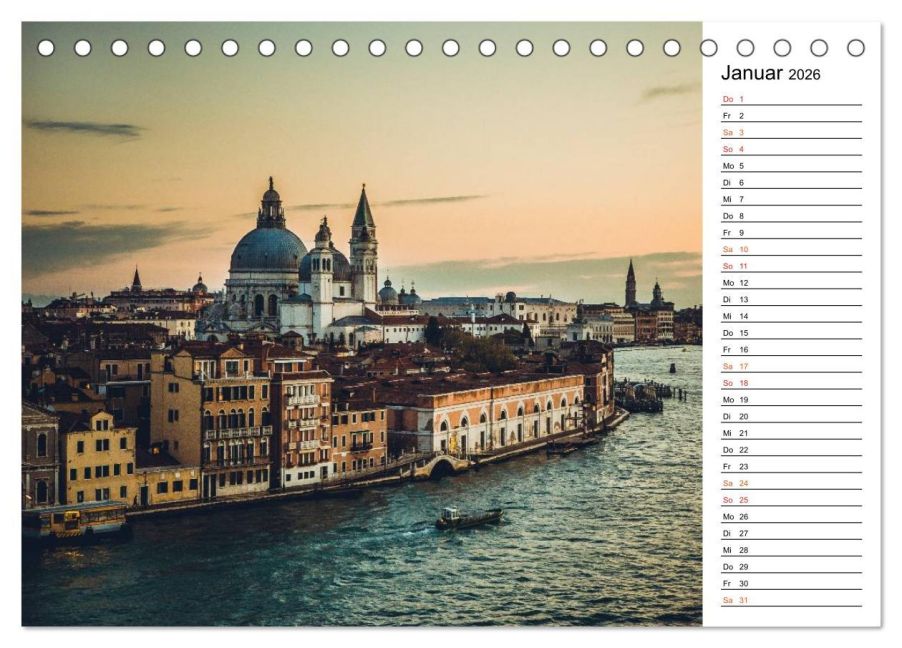Click the Januar 2026 month heading
Screen dimensions: 902x648
770,73
